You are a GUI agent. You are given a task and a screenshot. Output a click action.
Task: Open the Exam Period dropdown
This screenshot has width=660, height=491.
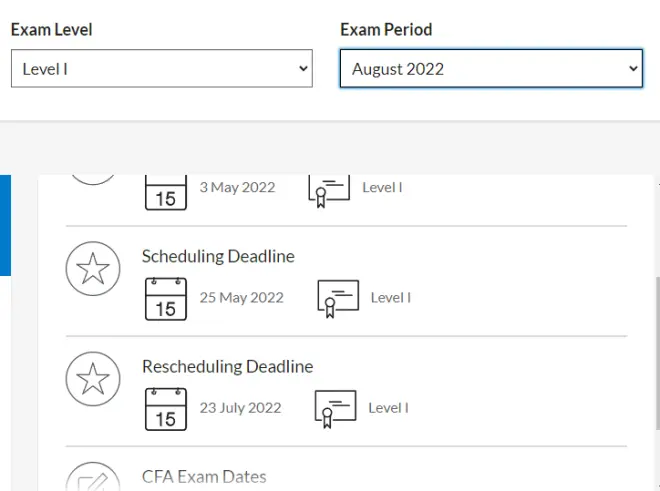(491, 69)
